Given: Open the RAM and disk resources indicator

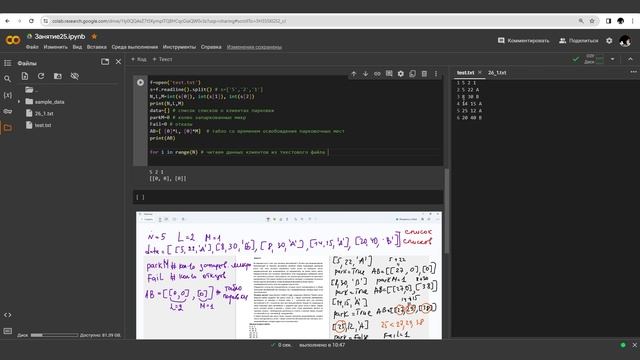Looking at the screenshot, I should 595,59.
